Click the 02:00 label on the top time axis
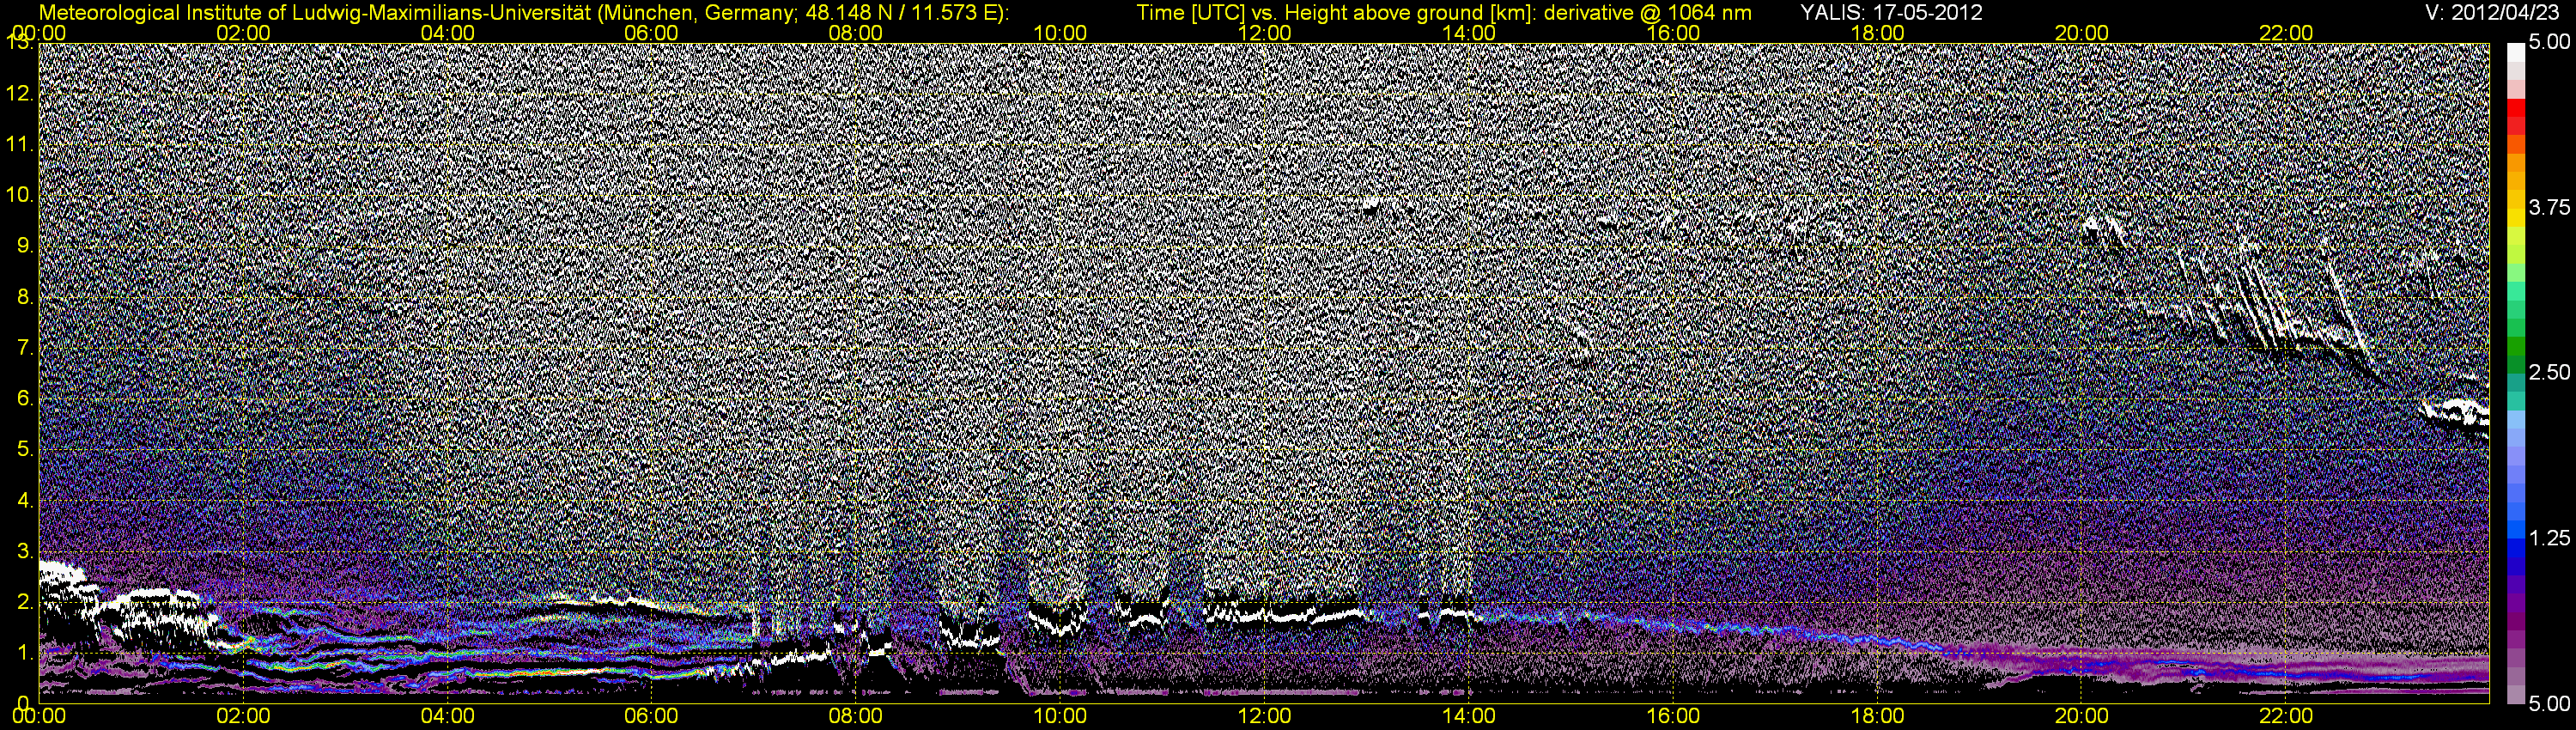 (243, 33)
